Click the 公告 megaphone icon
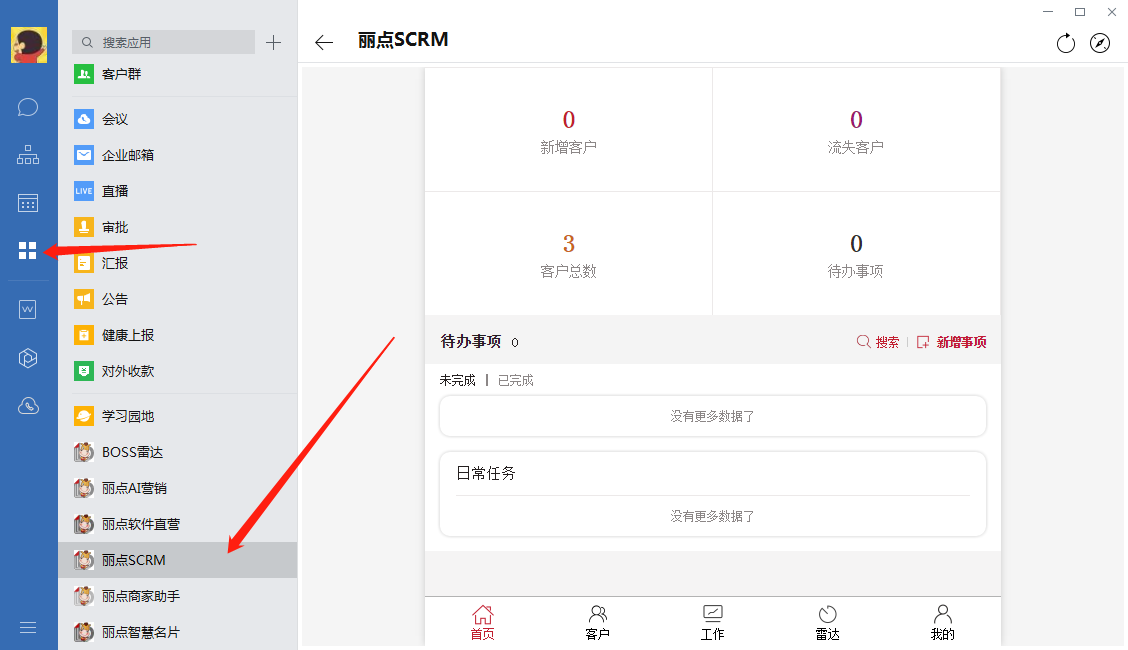This screenshot has width=1128, height=650. tap(84, 299)
